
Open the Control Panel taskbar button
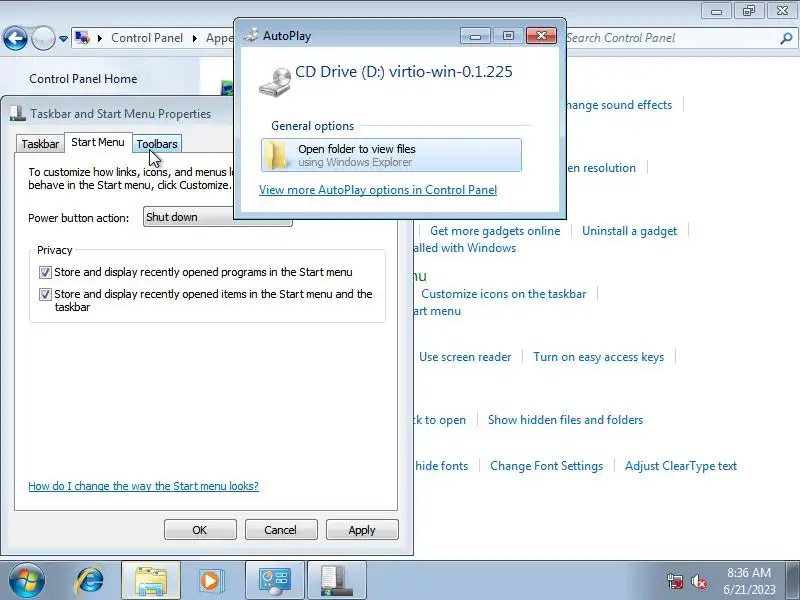coord(274,581)
